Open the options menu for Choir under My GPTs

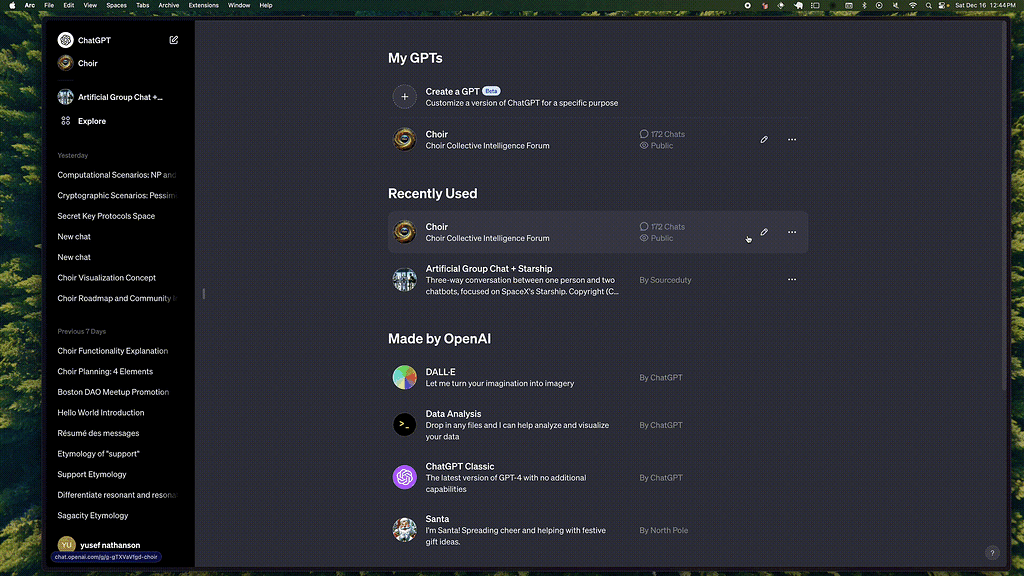pos(791,139)
